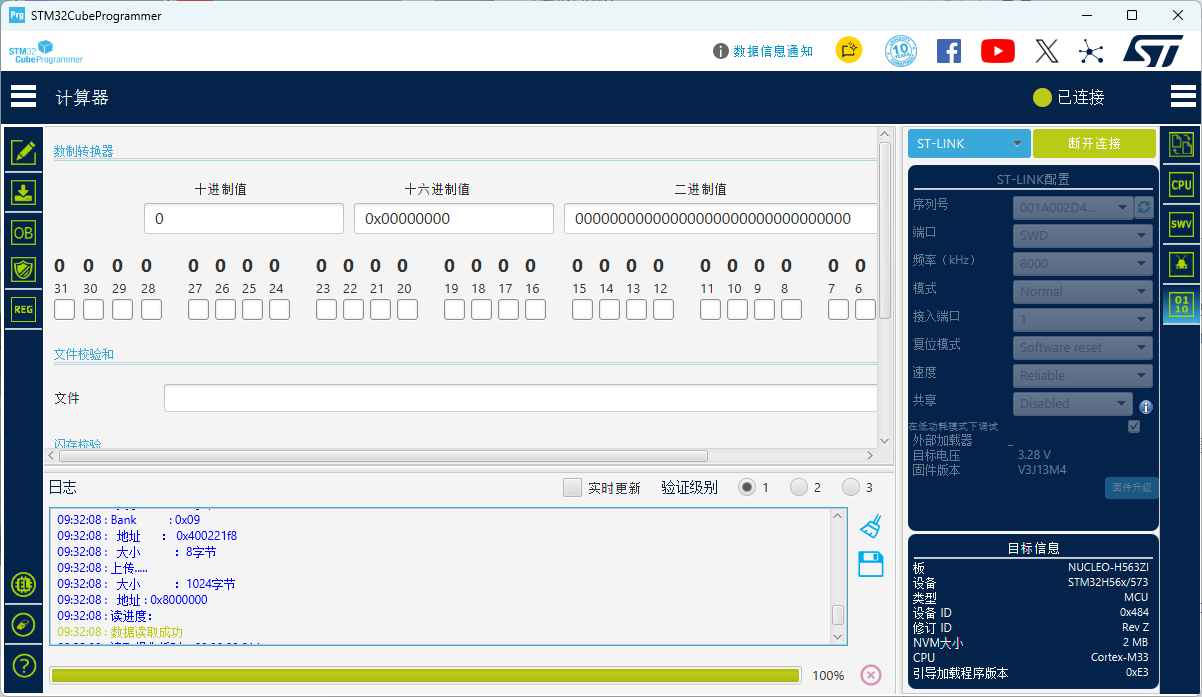Click the 固件升级 firmware upgrade button
Viewport: 1202px width, 697px height.
pyautogui.click(x=1131, y=488)
